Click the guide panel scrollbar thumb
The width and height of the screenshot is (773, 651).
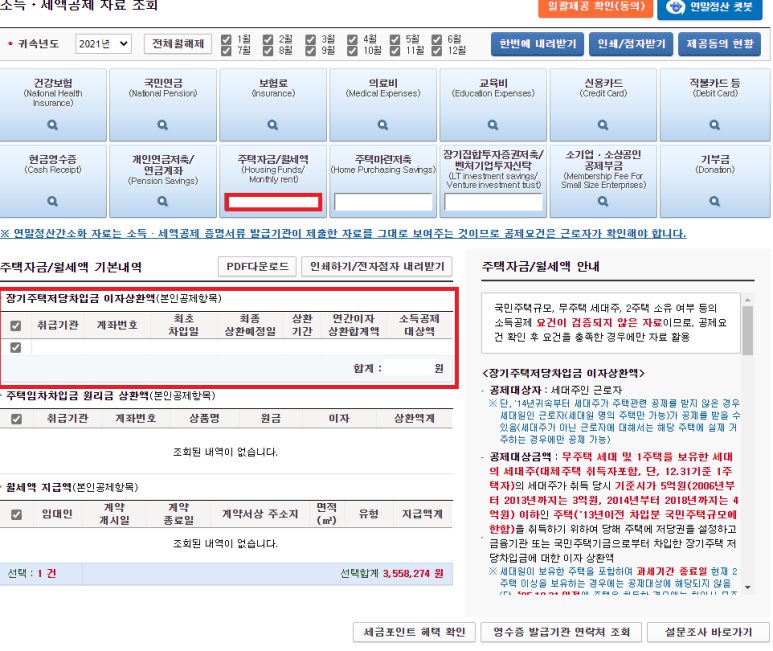747,330
